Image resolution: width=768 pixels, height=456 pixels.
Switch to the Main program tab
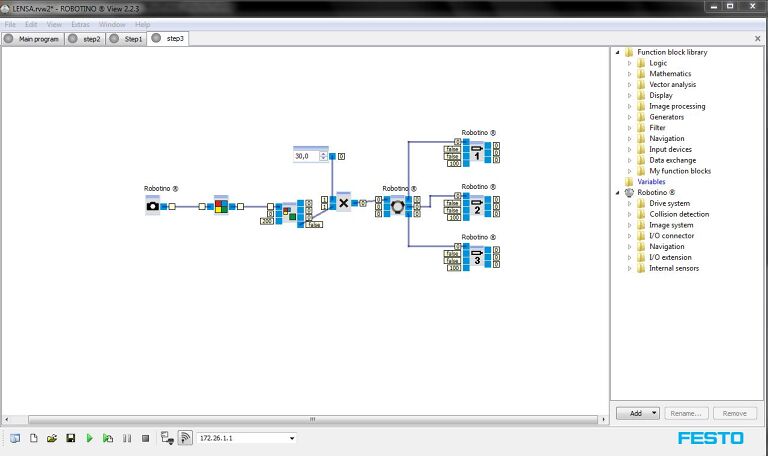[x=33, y=39]
